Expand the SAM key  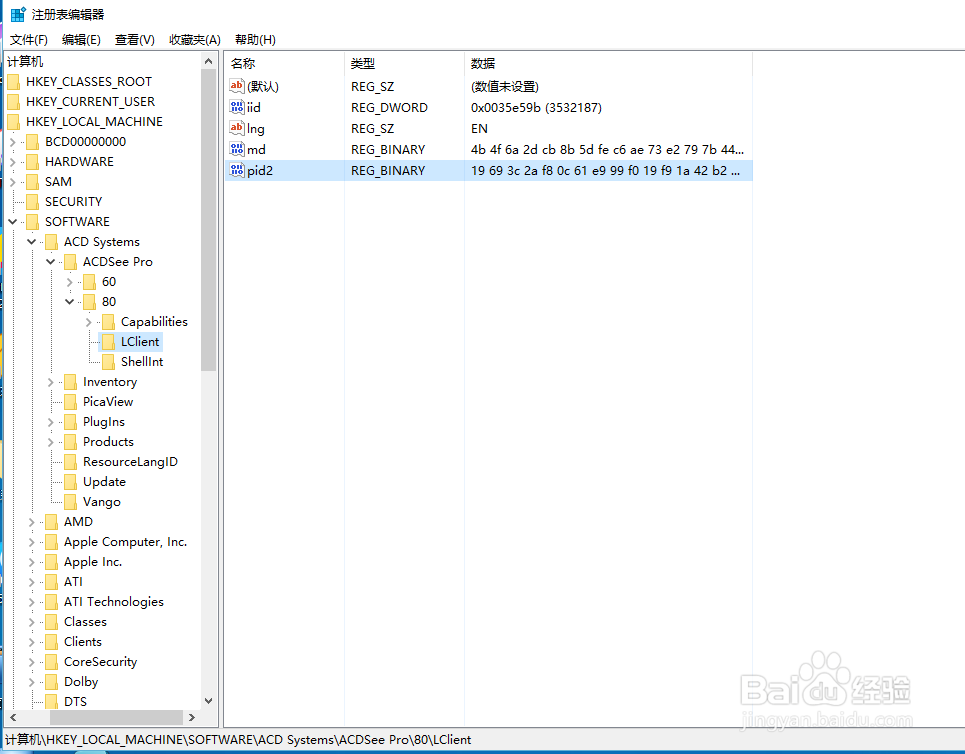click(13, 182)
